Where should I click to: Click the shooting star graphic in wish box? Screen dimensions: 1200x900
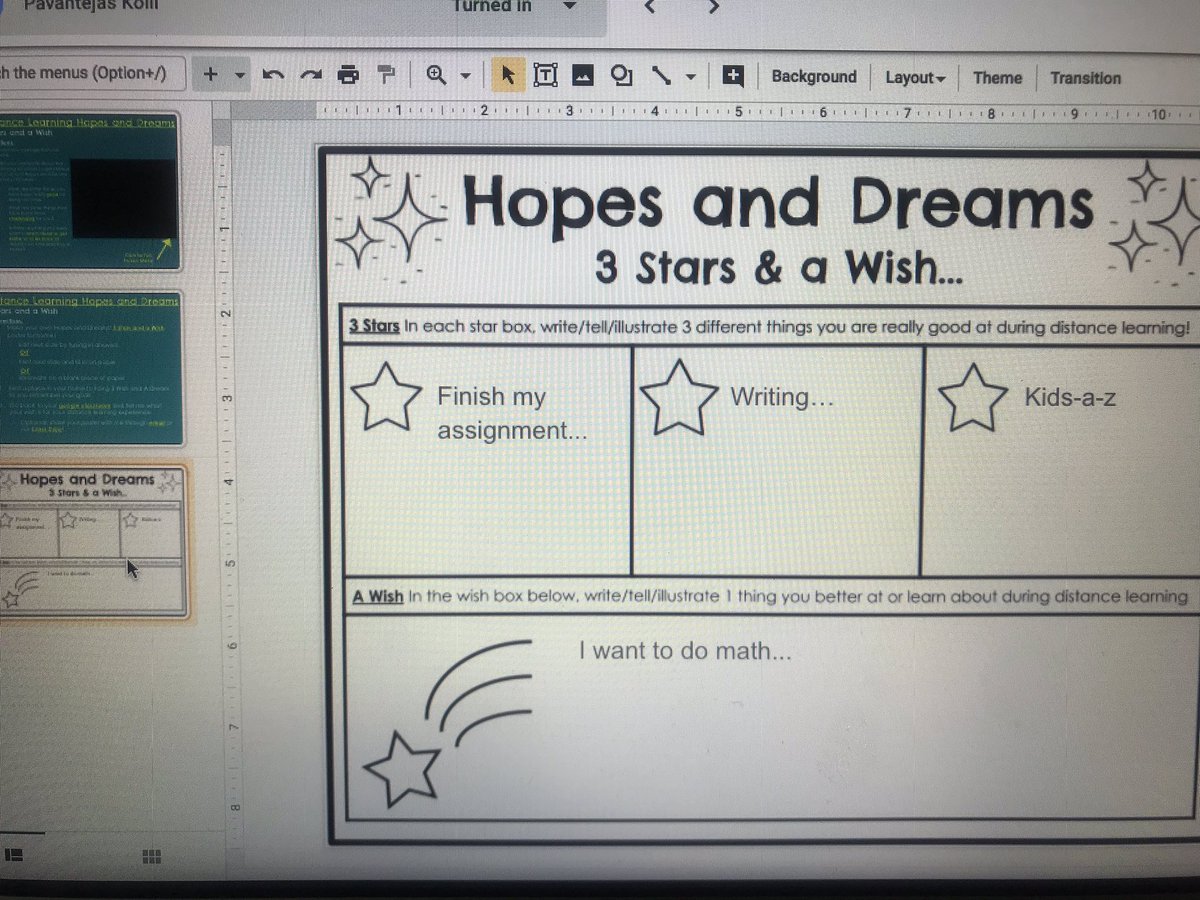(447, 724)
